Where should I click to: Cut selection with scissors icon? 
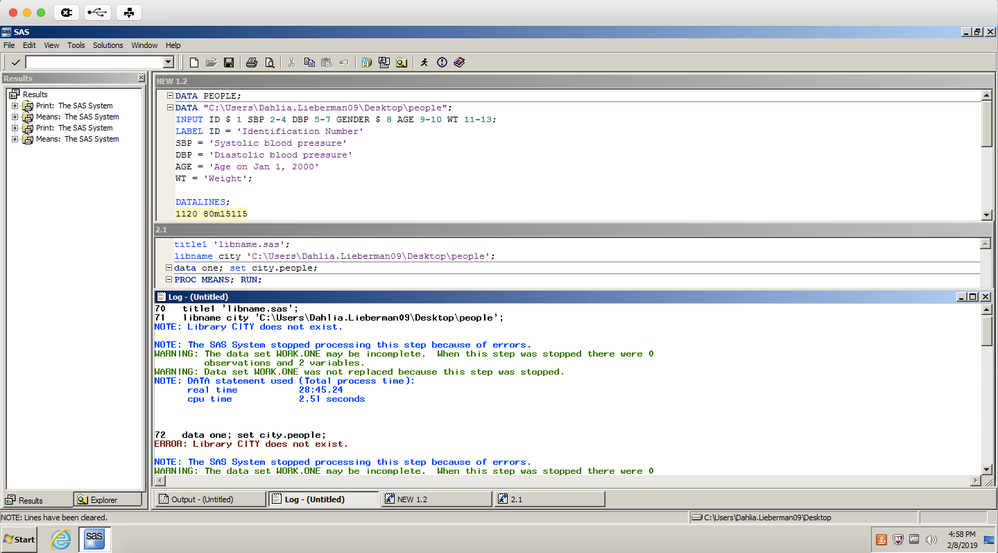click(x=292, y=62)
